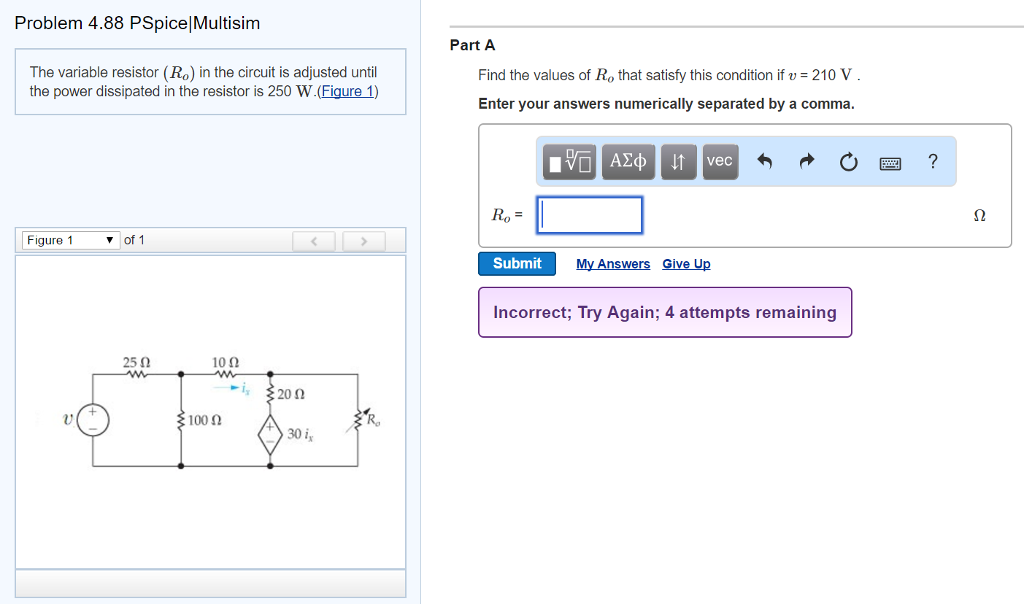This screenshot has height=604, width=1024.
Task: Open the math template palette icon
Action: pyautogui.click(x=567, y=161)
